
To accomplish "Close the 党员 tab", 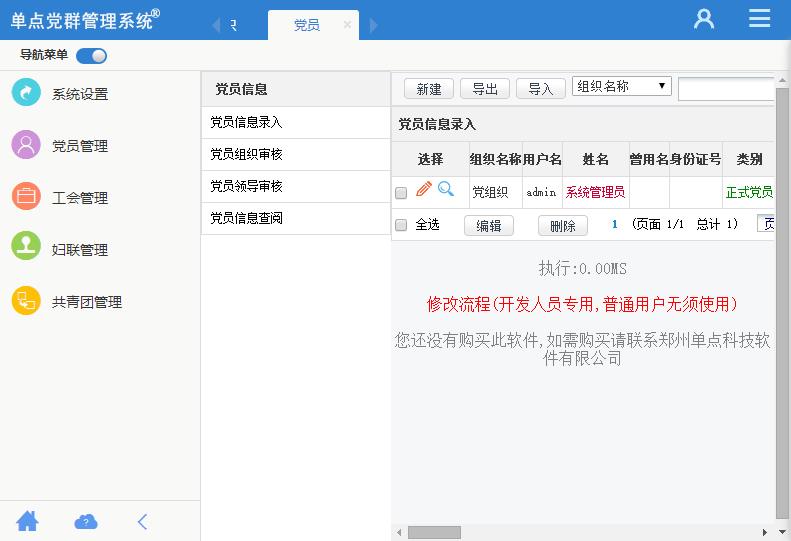I will 347,24.
